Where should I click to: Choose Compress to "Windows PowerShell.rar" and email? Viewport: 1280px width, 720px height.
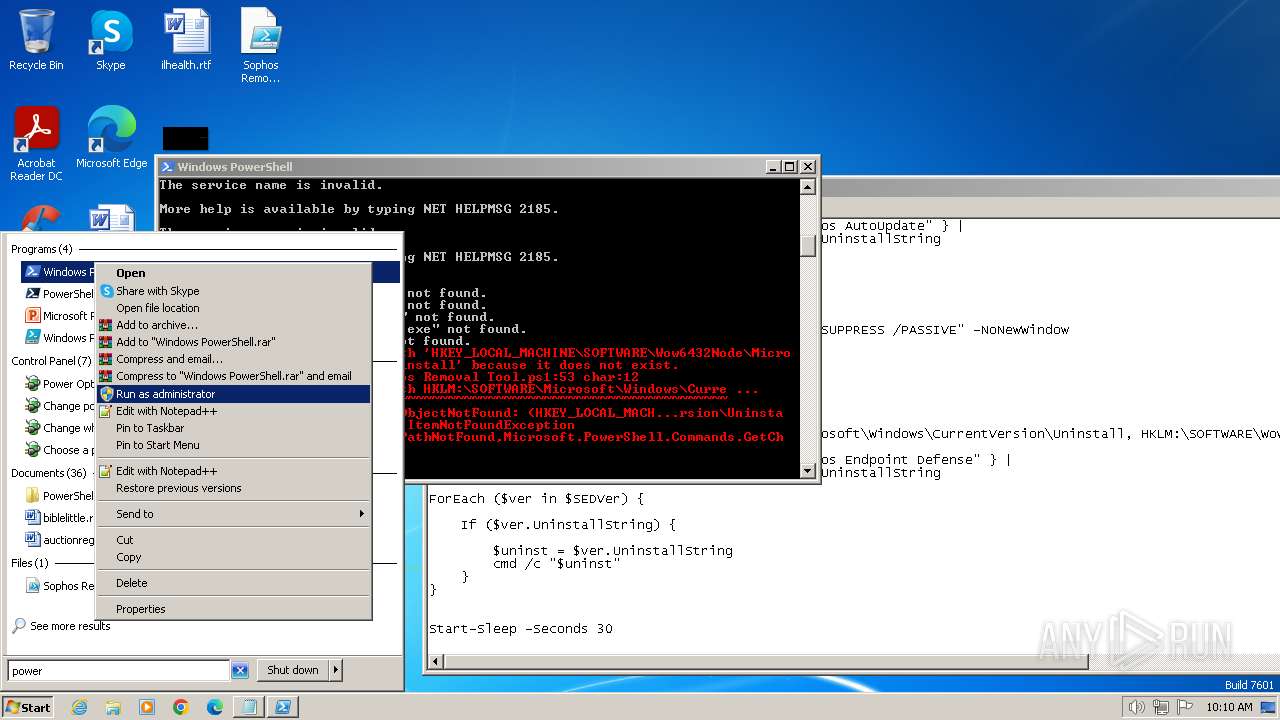233,376
